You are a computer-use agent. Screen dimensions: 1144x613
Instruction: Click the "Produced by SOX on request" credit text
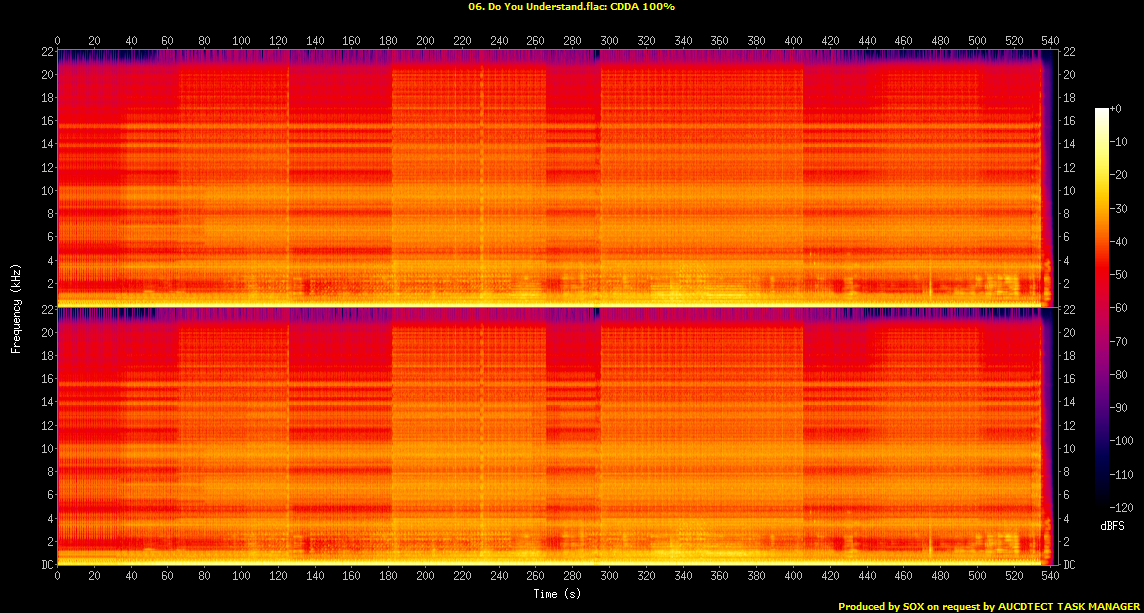coord(987,606)
